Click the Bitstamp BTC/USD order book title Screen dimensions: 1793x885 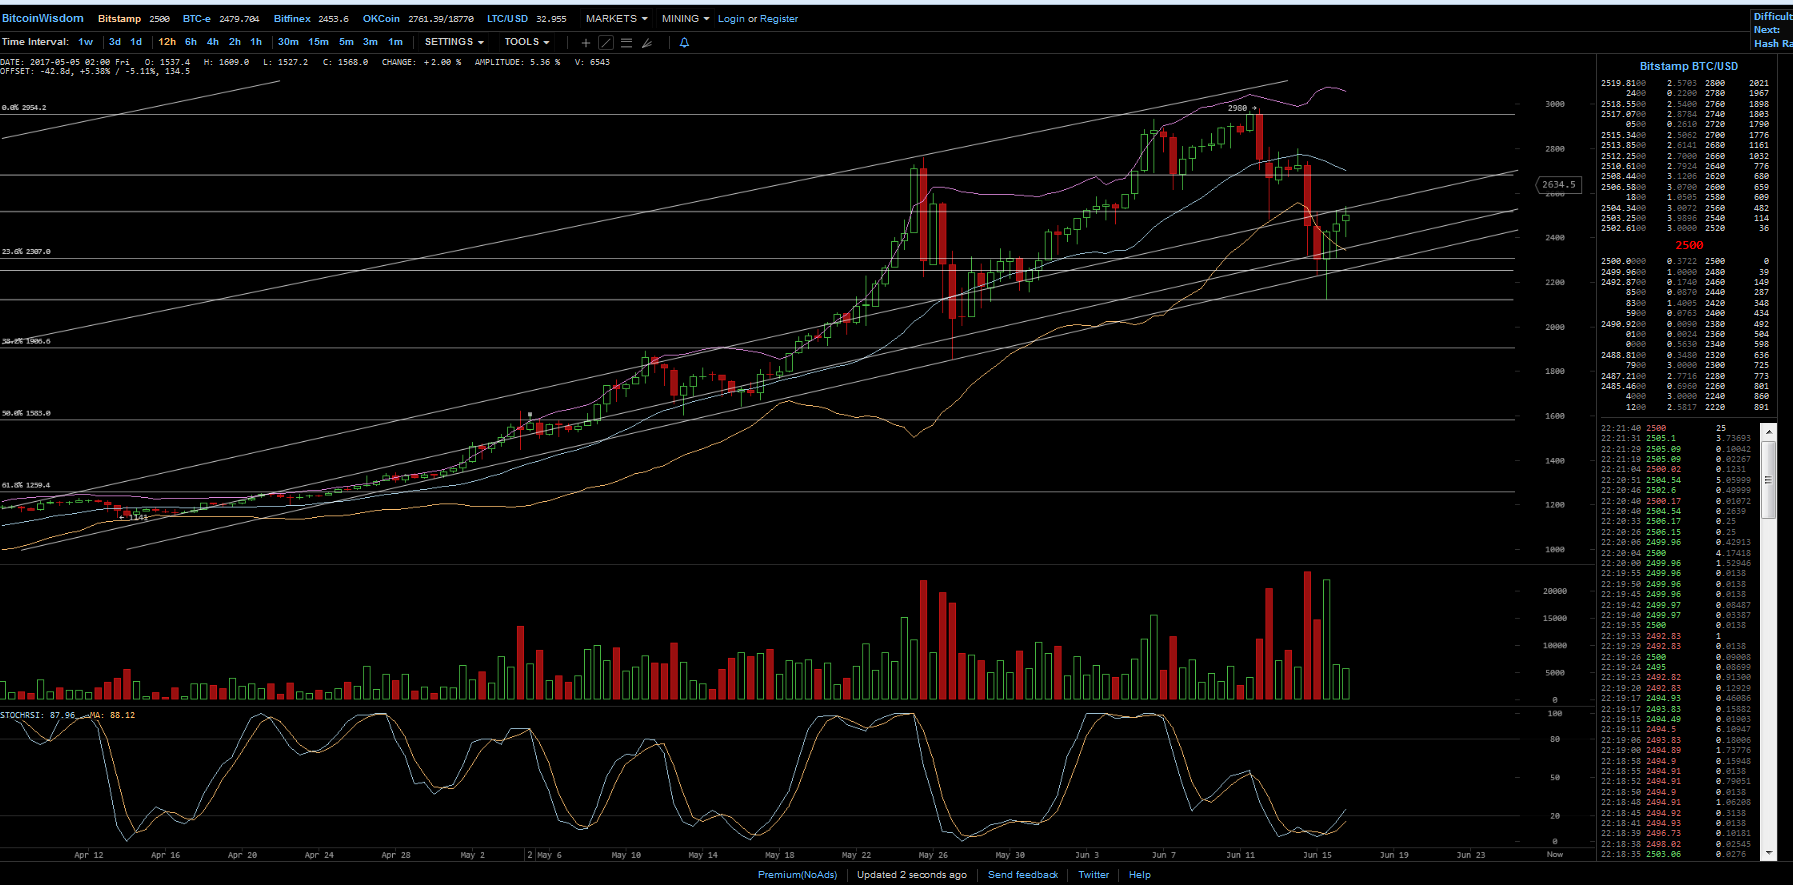click(x=1689, y=66)
